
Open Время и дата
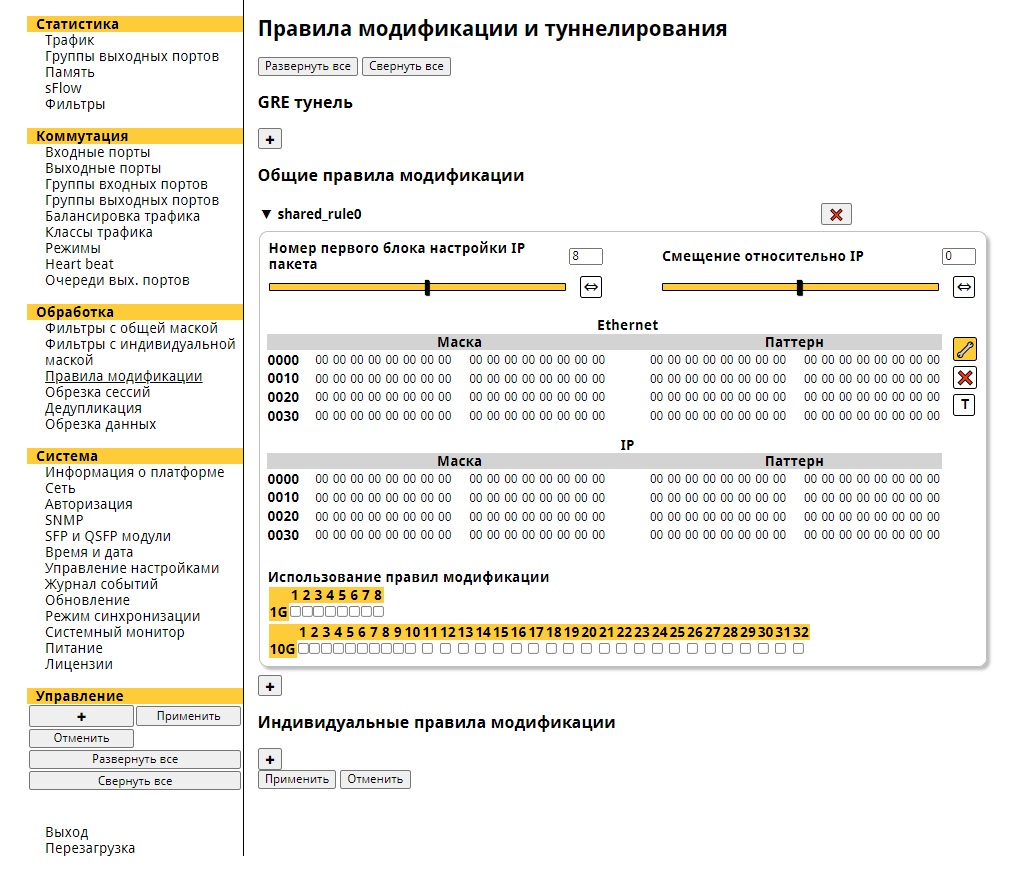[x=89, y=552]
